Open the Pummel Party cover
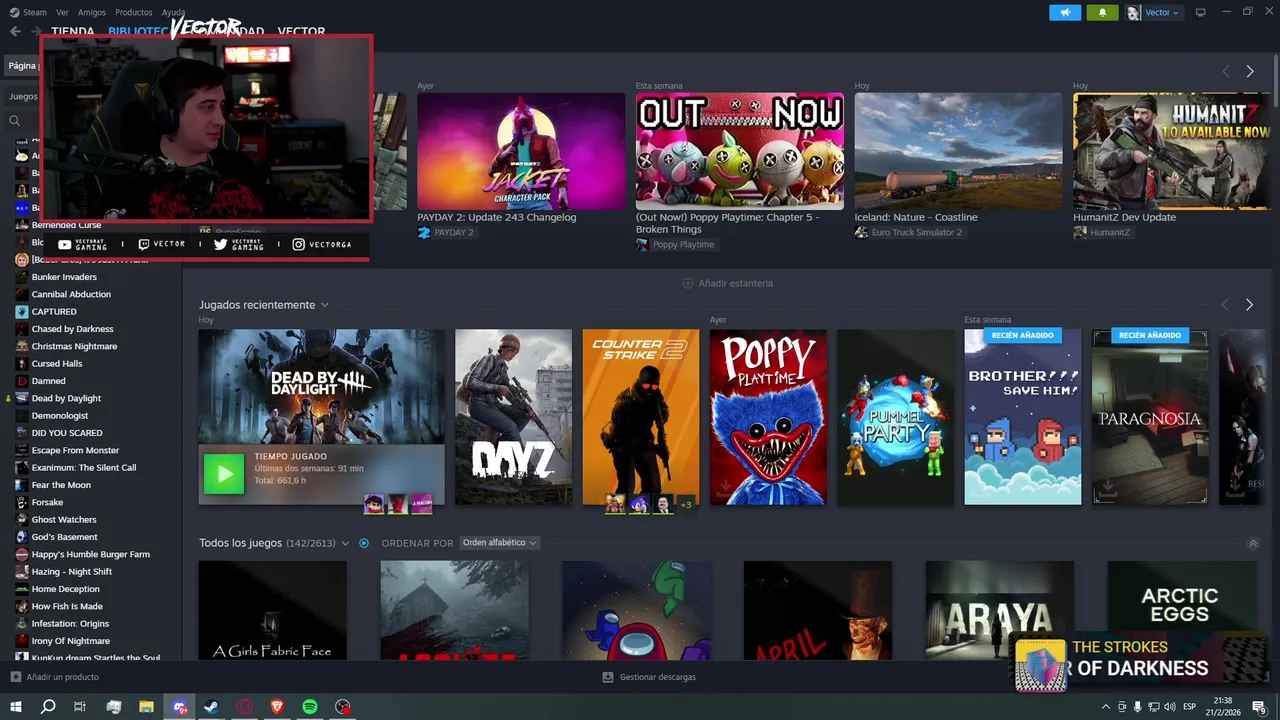This screenshot has width=1280, height=720. [x=895, y=417]
